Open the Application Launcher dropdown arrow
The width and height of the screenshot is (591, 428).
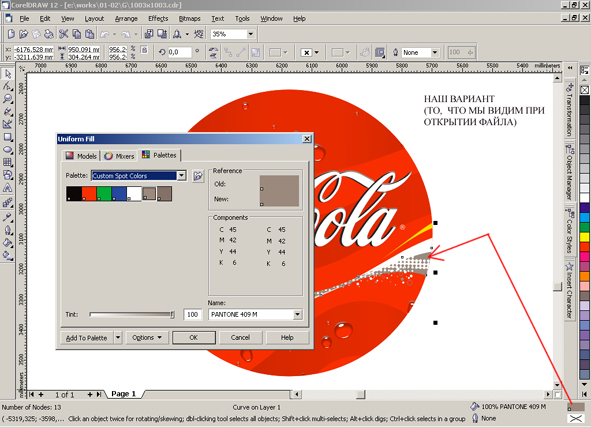tap(187, 34)
